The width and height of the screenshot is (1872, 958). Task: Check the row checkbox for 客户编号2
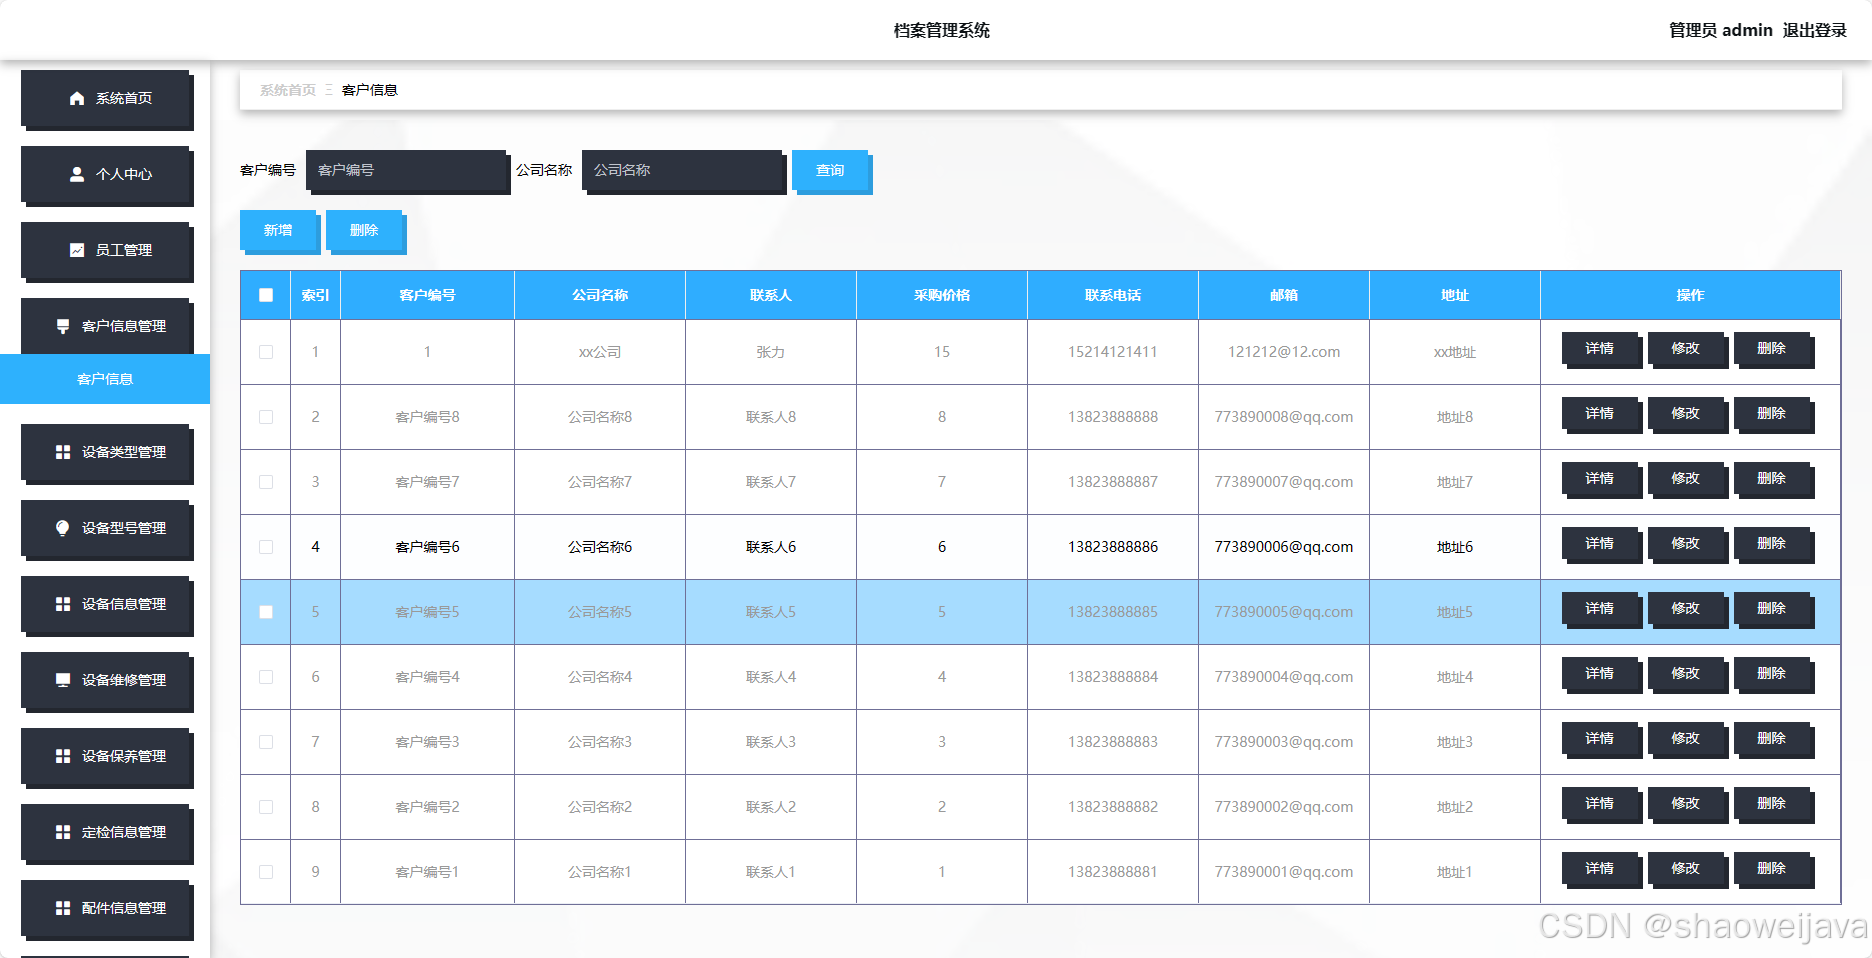coord(266,807)
